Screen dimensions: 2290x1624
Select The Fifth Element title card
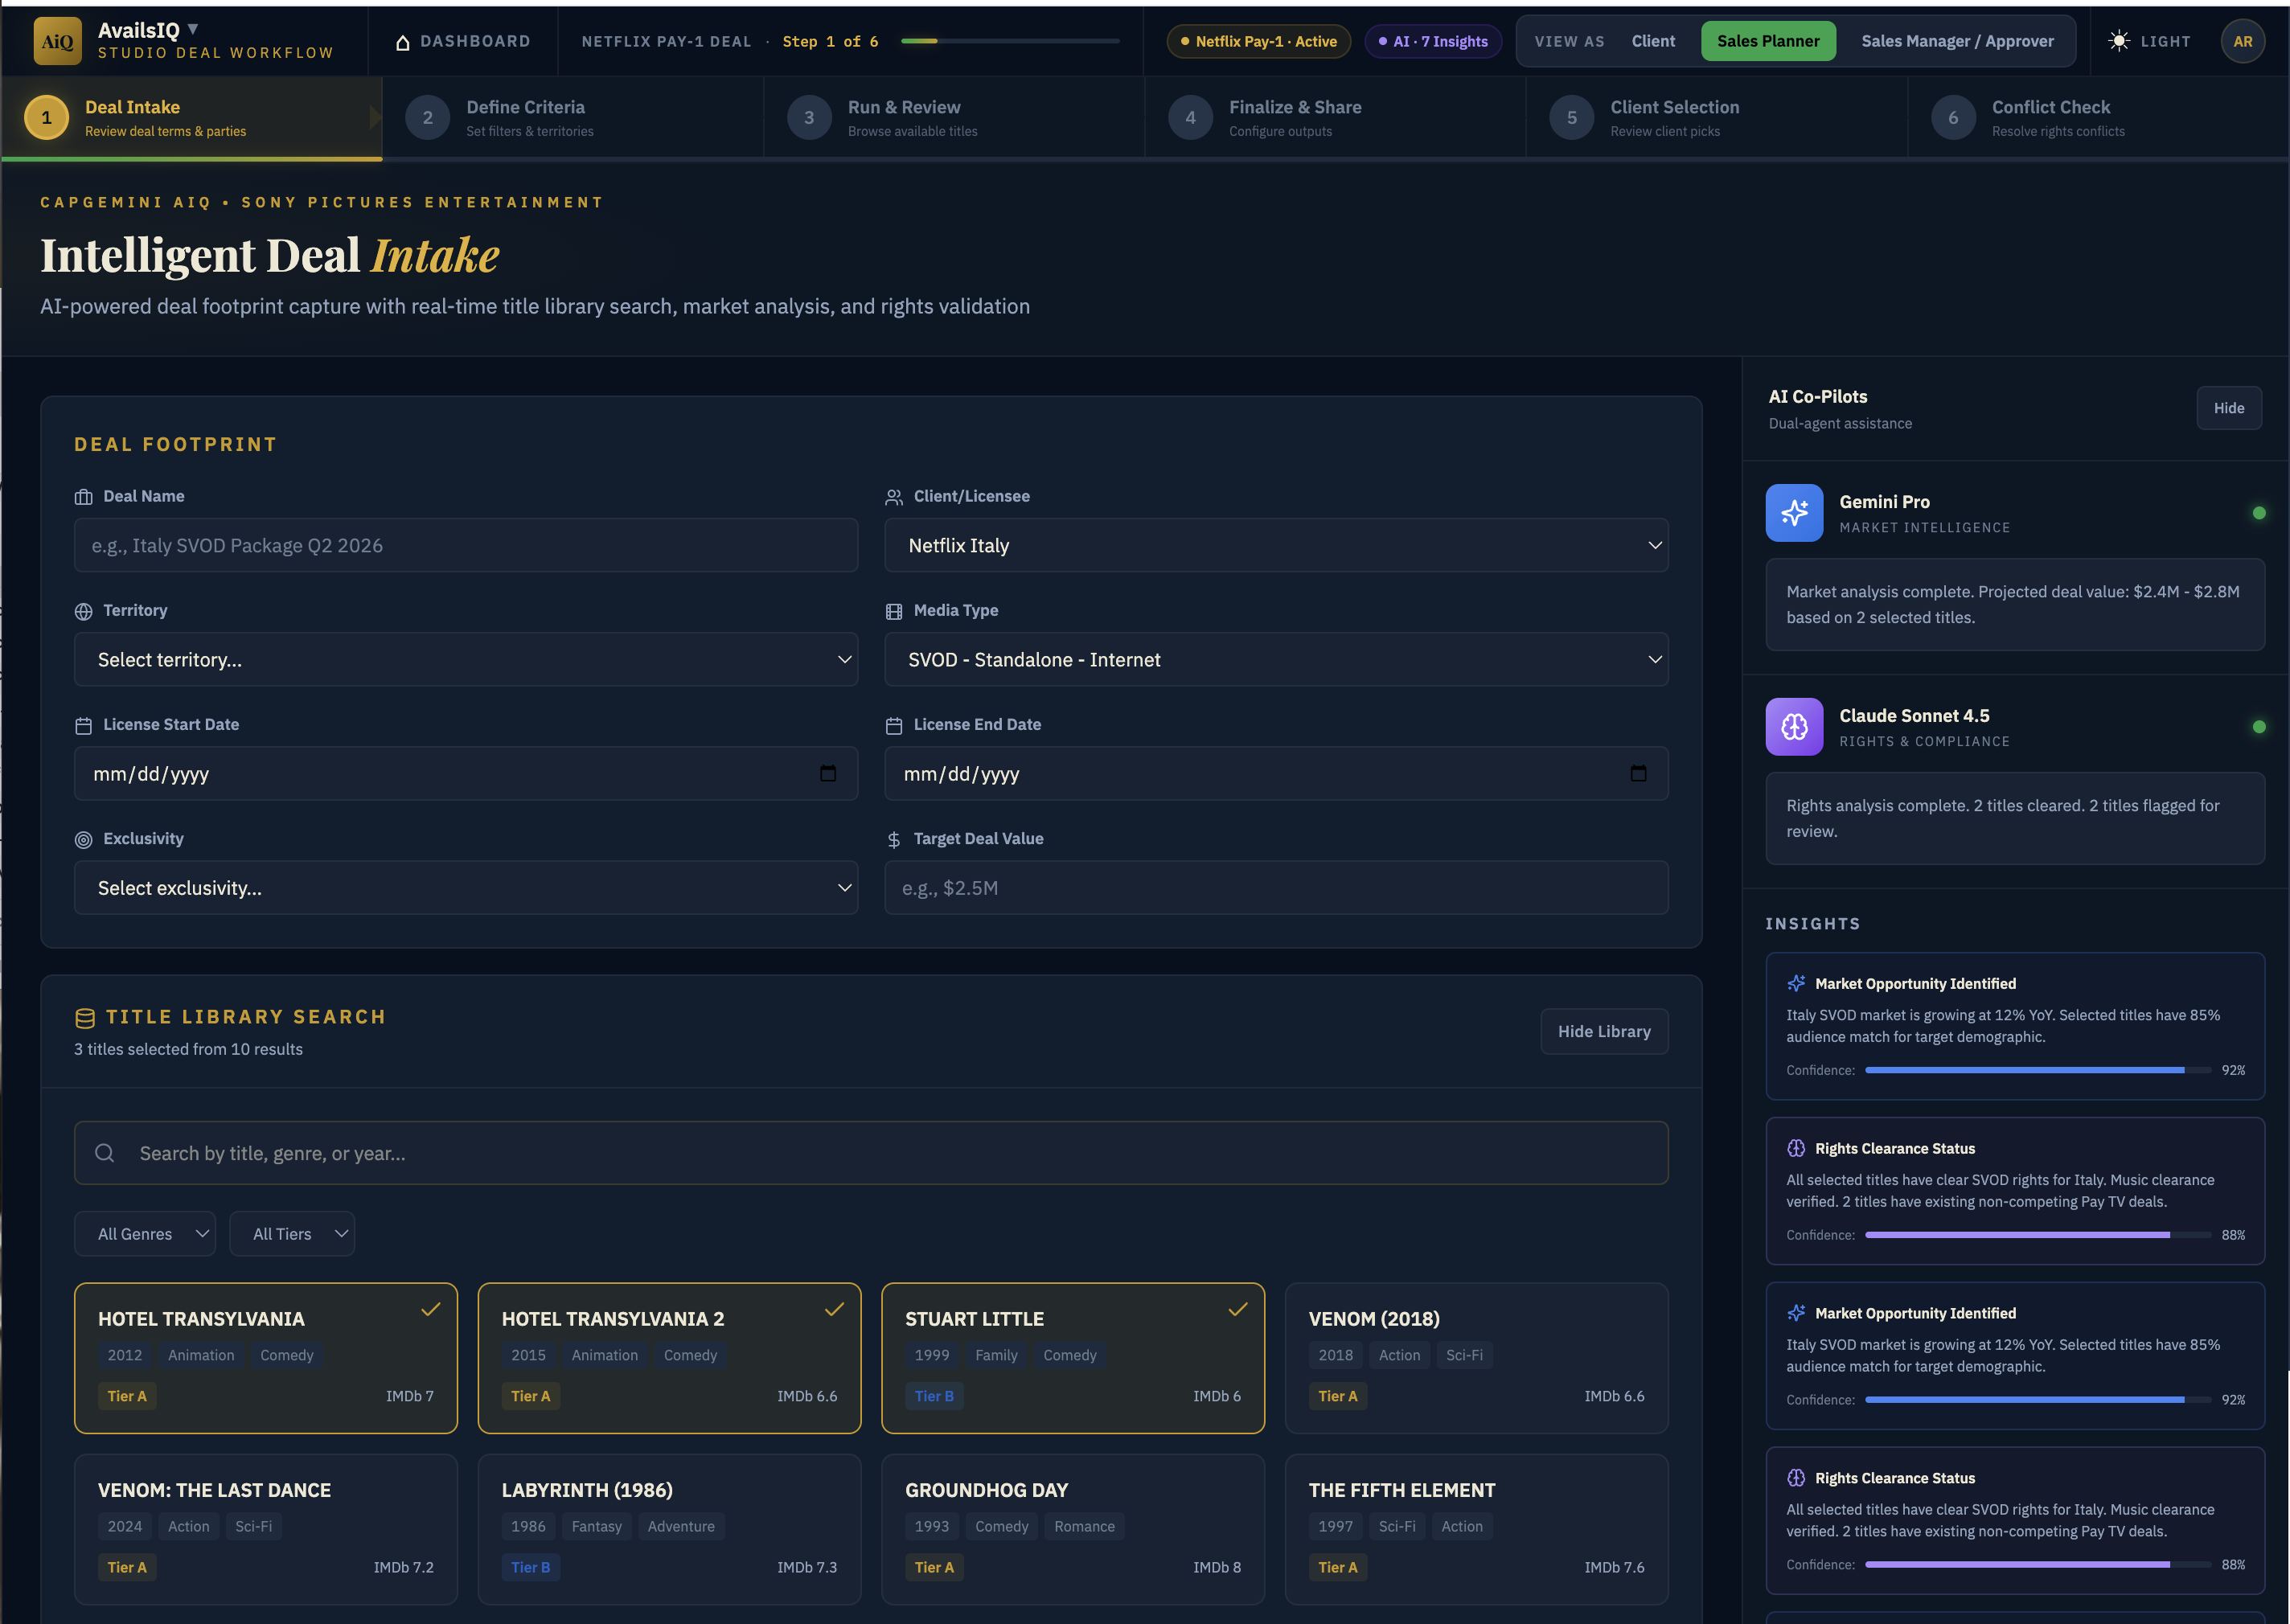(1476, 1529)
